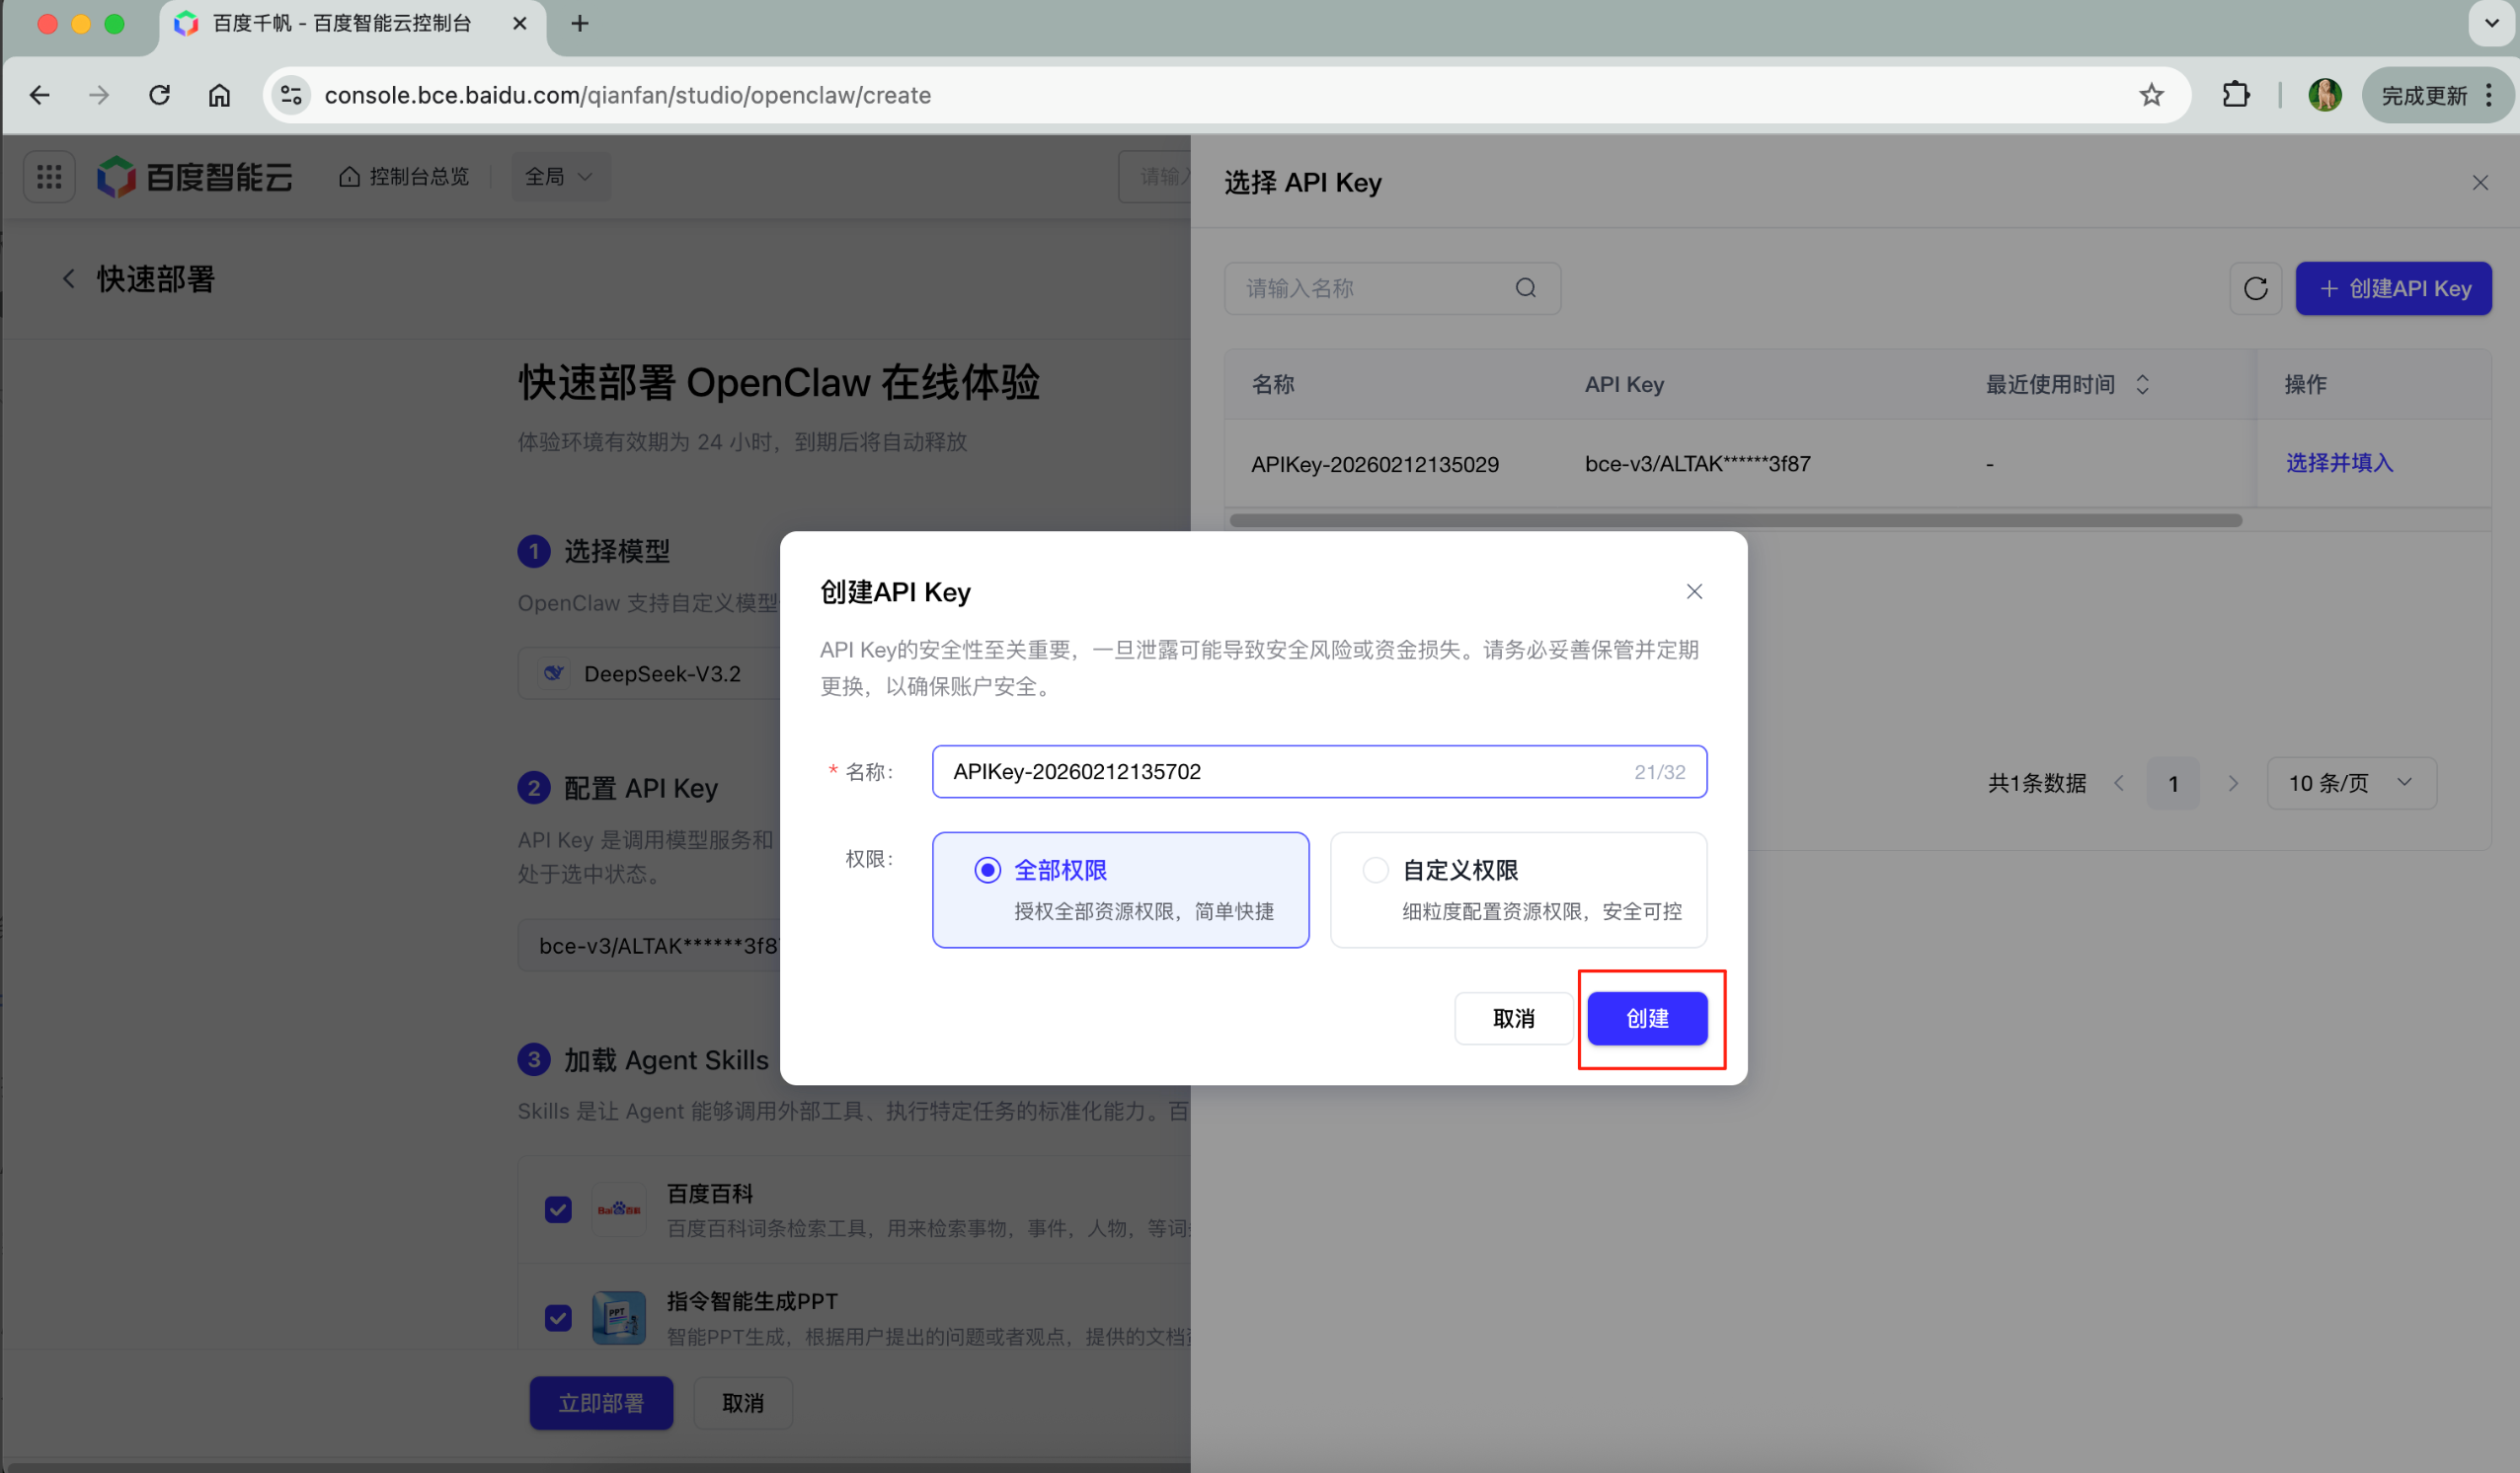The height and width of the screenshot is (1473, 2520).
Task: Open the browser extensions puzzle icon
Action: tap(2235, 95)
